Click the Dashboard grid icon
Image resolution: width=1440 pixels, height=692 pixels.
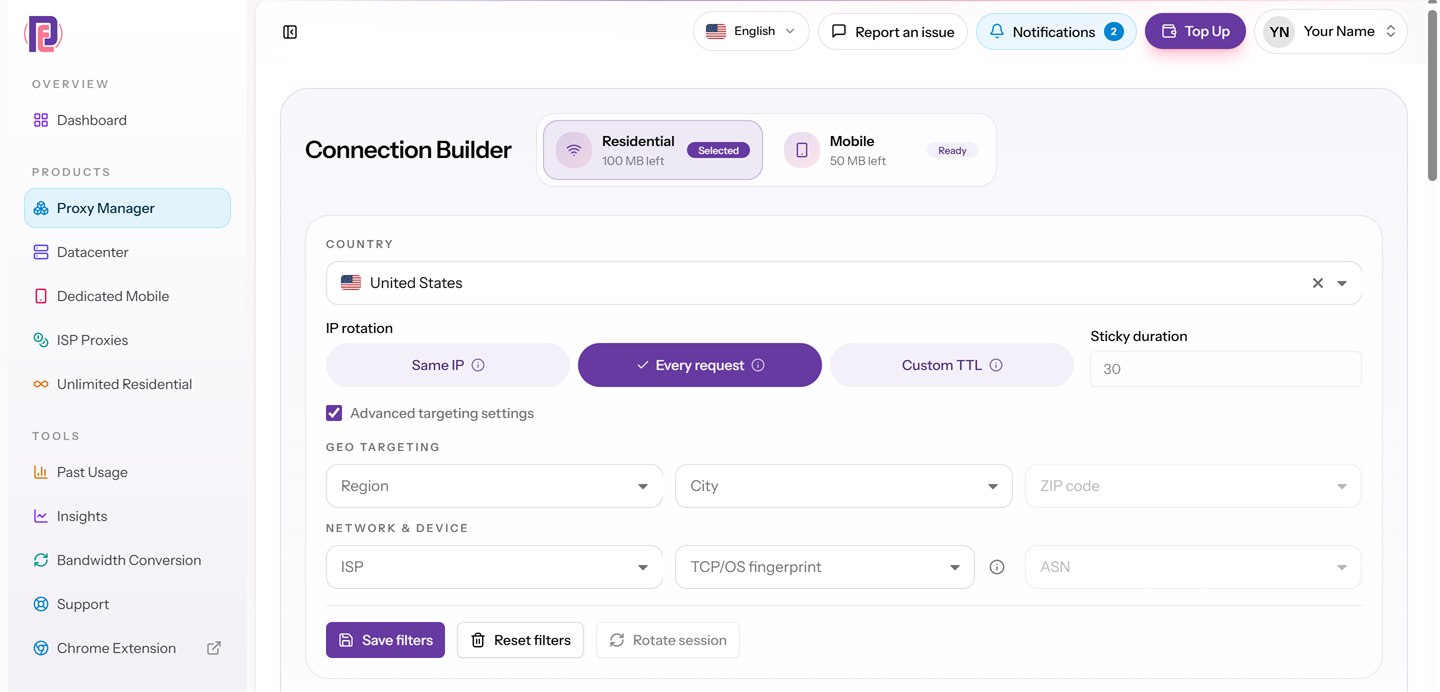tap(41, 120)
